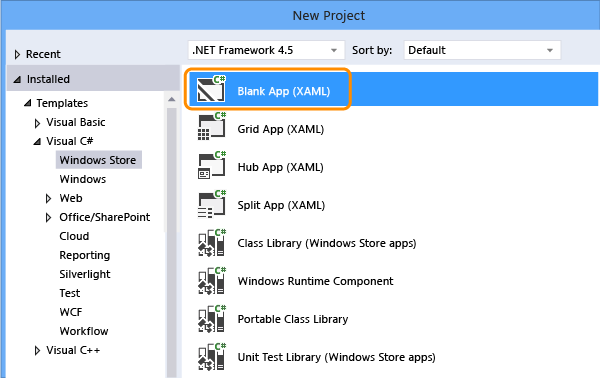Expand the Office/SharePoint node arrow

(48, 217)
